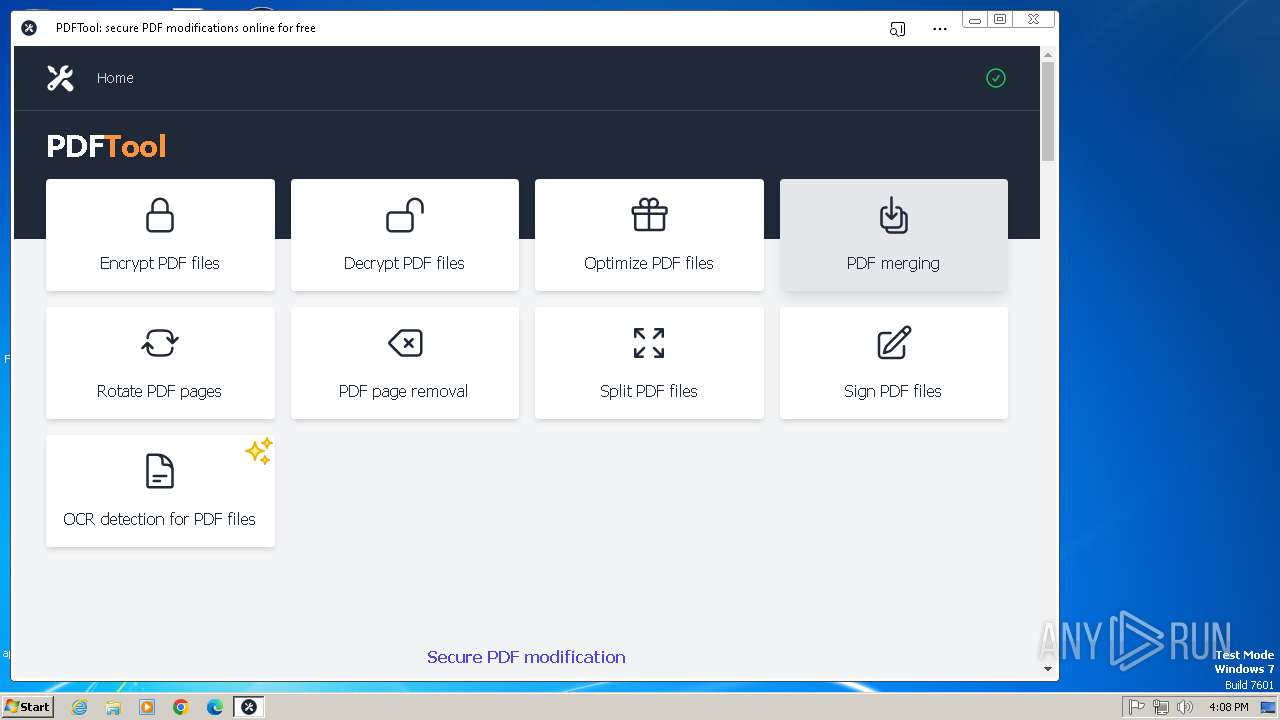Open the Decrypt PDF files tool
1280x720 pixels.
point(404,235)
